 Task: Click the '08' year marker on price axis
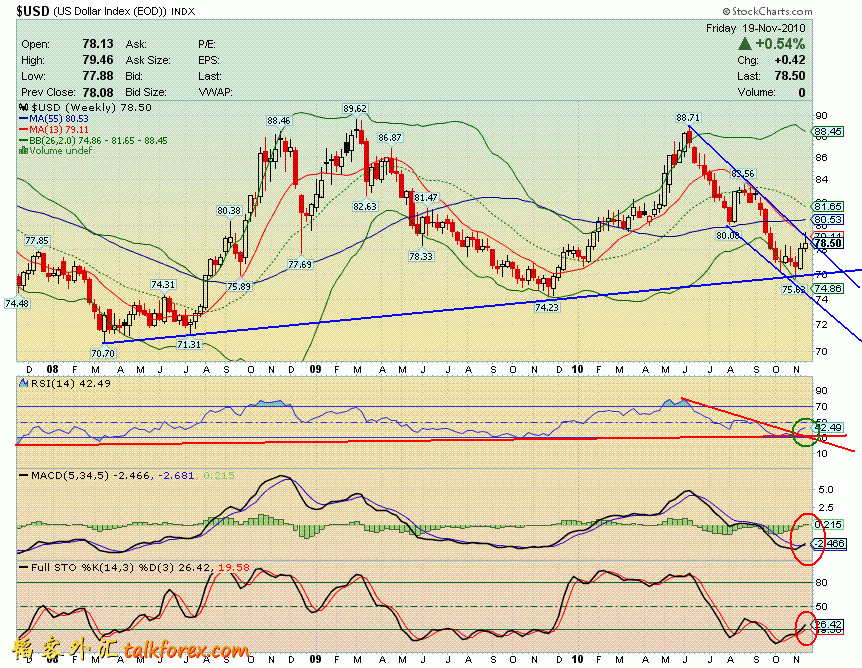pos(52,369)
